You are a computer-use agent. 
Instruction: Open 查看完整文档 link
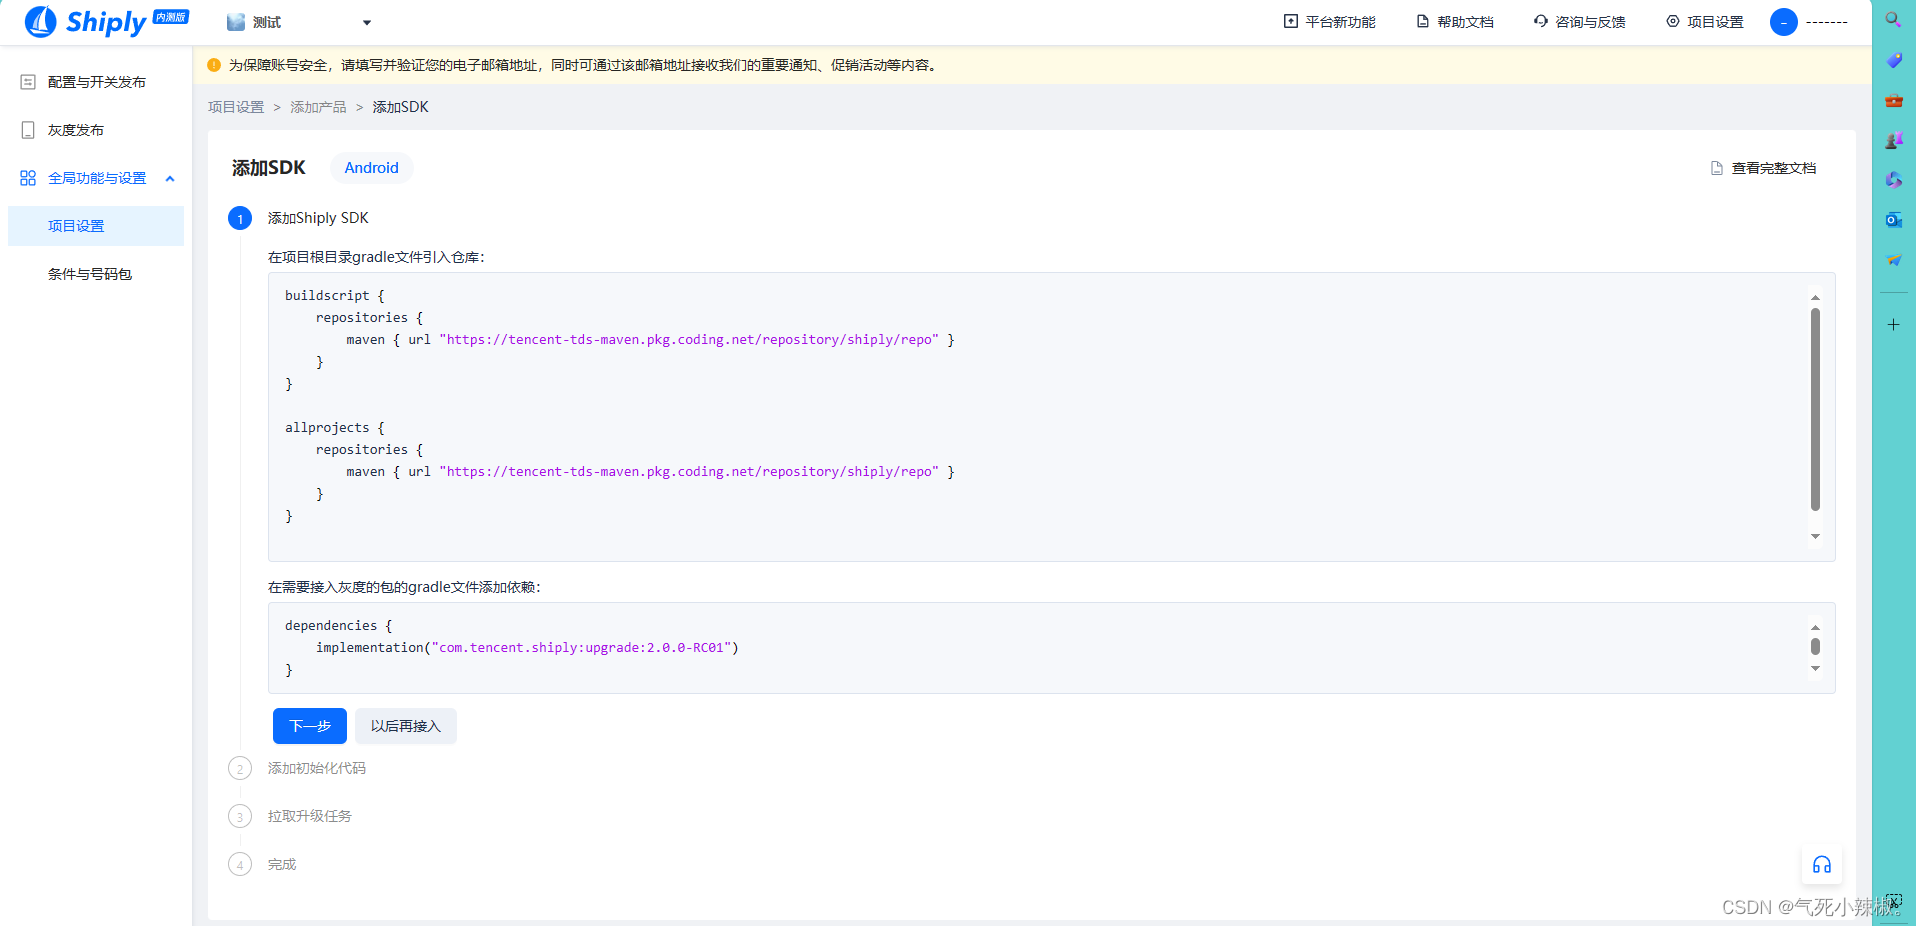pos(1772,167)
